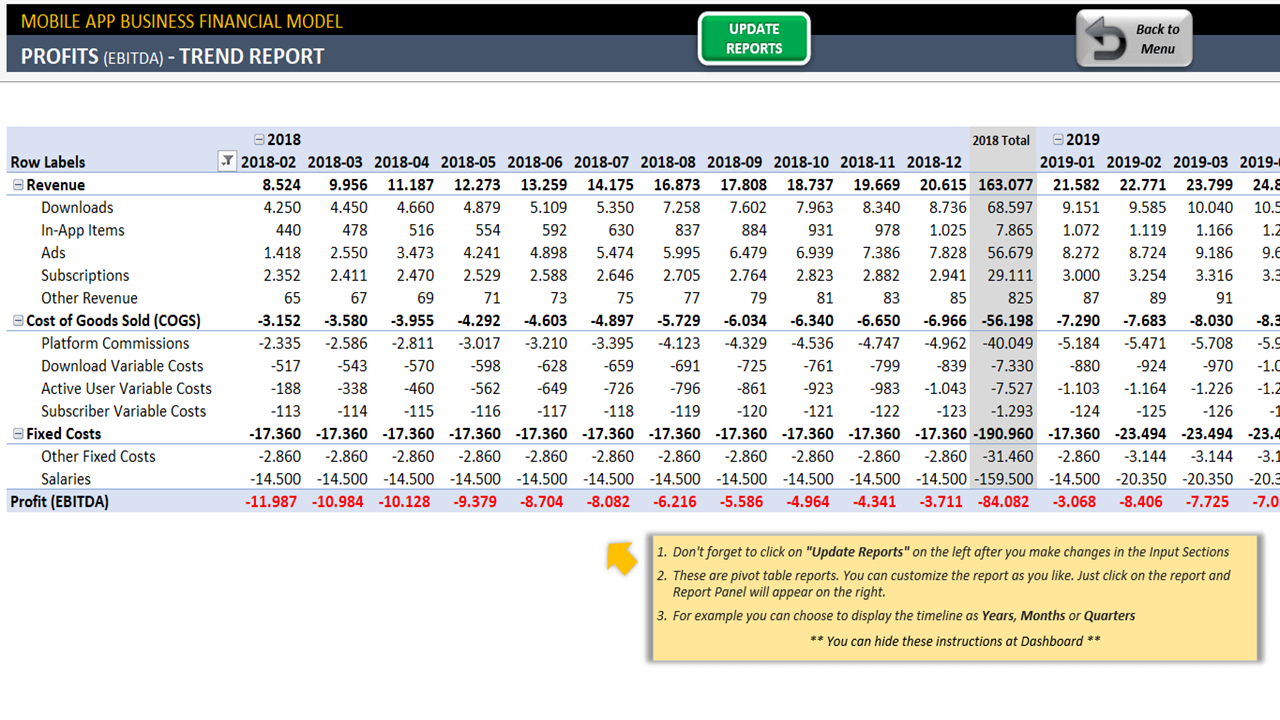The width and height of the screenshot is (1280, 720).
Task: Select Other Revenue total 825
Action: 1020,298
